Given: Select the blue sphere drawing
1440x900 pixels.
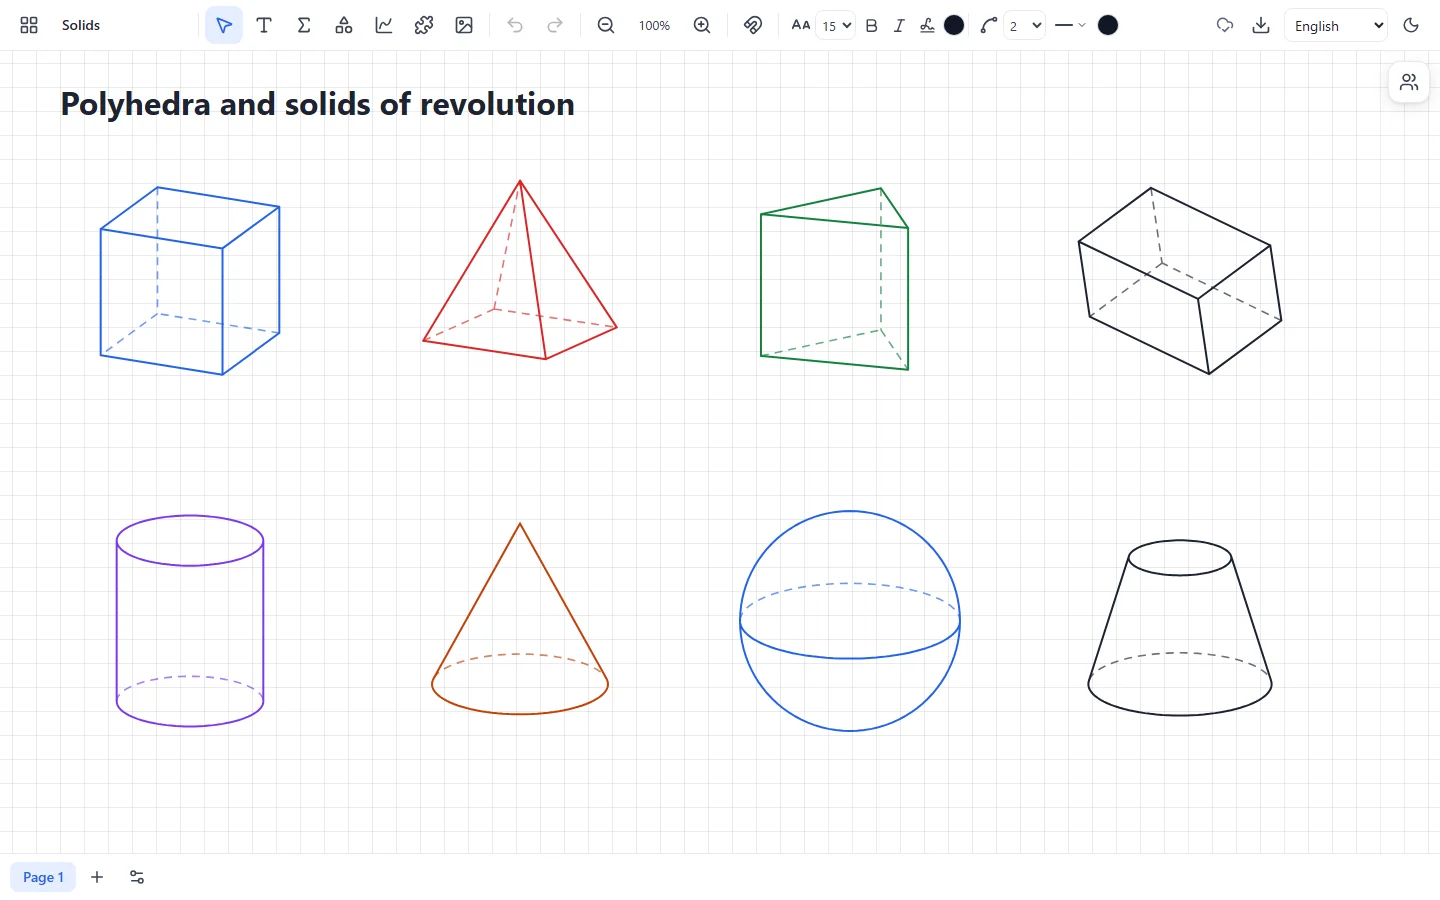Looking at the screenshot, I should click(850, 621).
